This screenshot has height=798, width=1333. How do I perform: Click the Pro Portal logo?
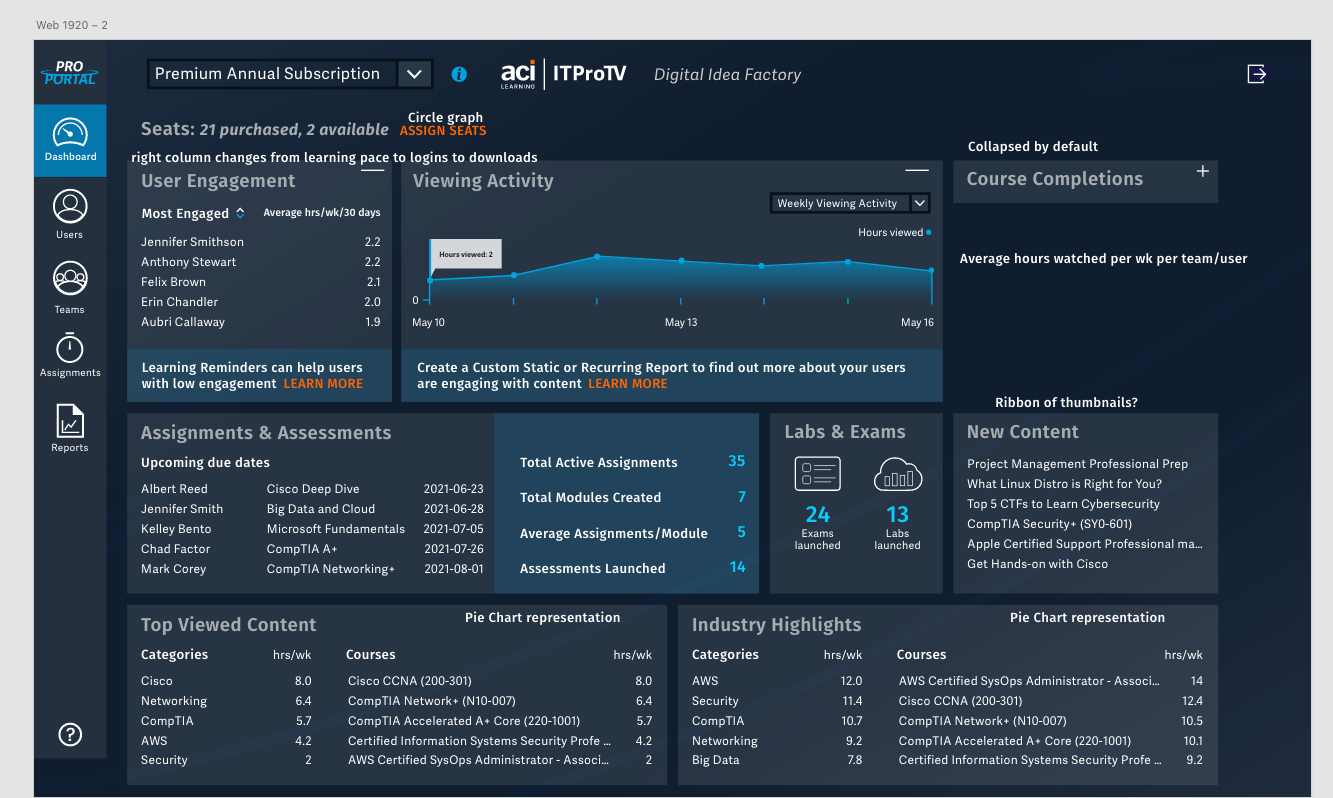pos(70,73)
